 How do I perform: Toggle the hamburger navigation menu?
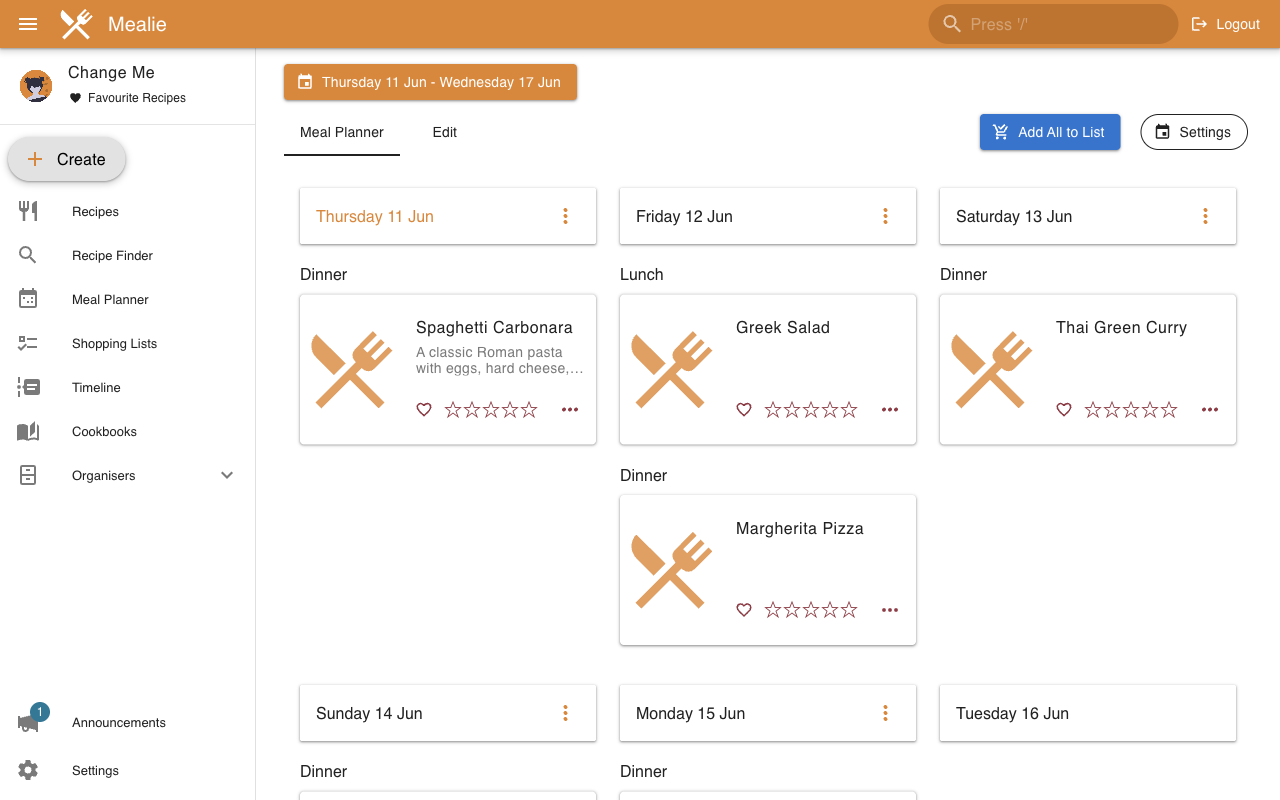28,24
